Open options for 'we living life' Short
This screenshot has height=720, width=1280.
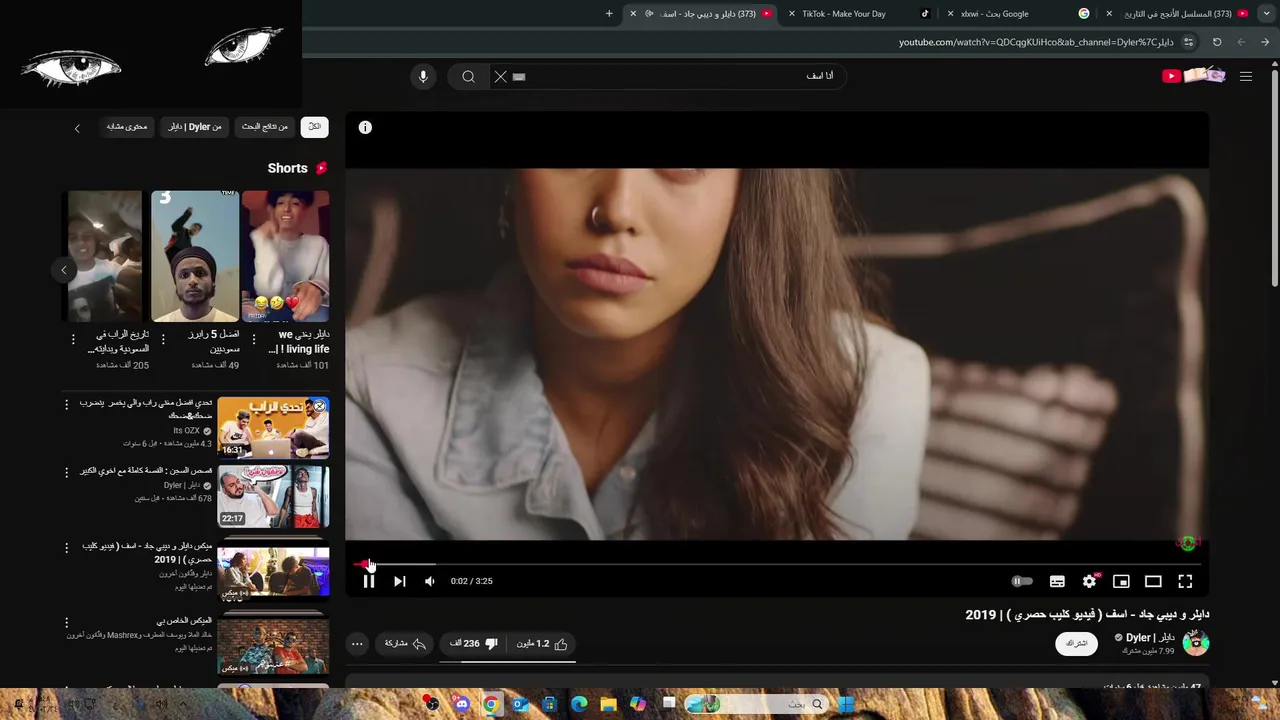pyautogui.click(x=253, y=340)
